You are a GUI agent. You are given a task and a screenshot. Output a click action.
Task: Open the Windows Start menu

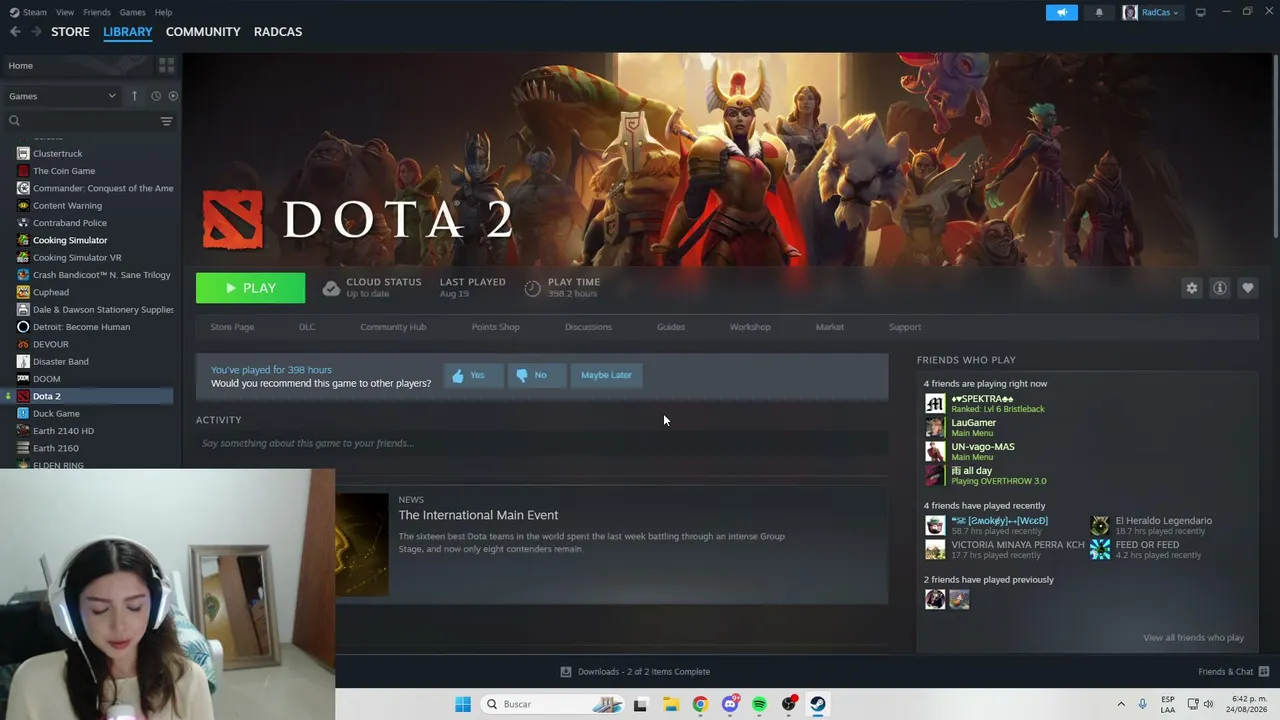(x=463, y=704)
